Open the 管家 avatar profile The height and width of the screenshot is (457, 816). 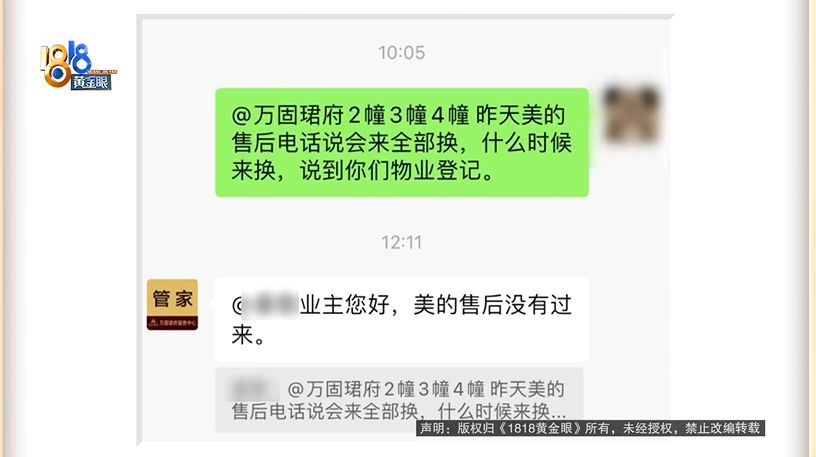click(x=172, y=304)
